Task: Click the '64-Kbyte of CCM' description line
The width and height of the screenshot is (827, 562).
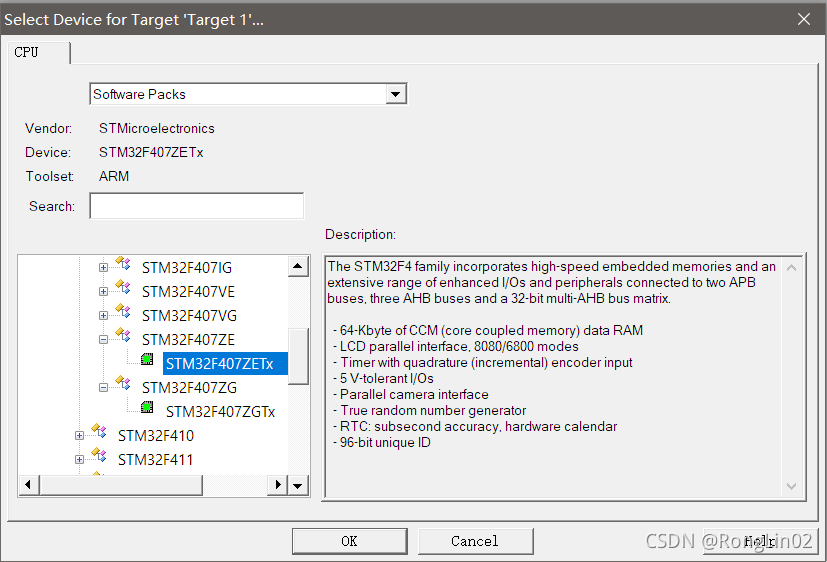Action: (488, 331)
